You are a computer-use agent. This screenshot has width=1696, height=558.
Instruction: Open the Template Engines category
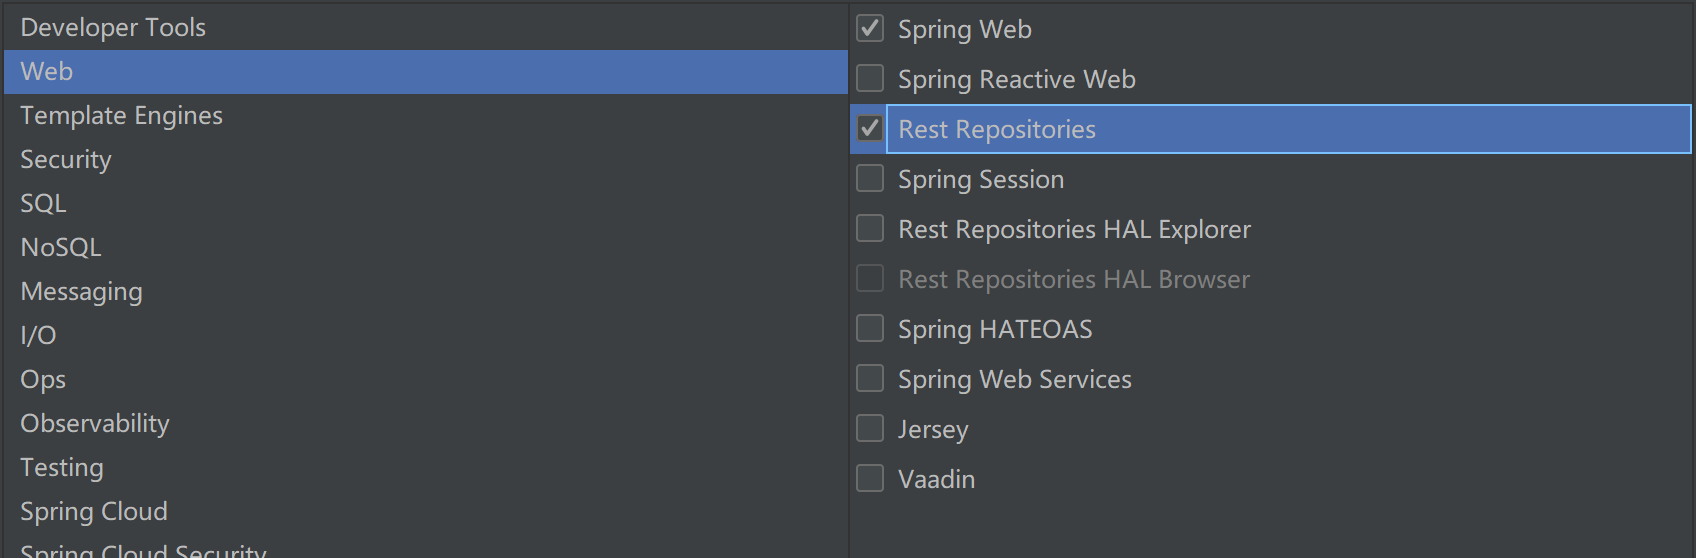[121, 116]
